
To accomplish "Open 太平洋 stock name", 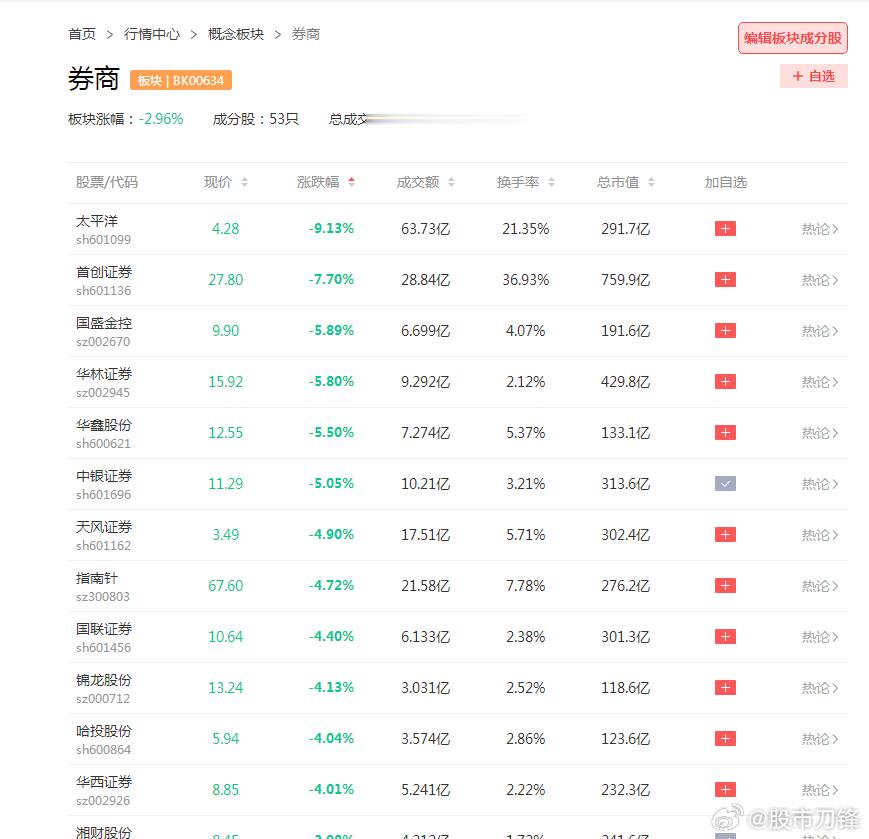I will click(x=97, y=221).
